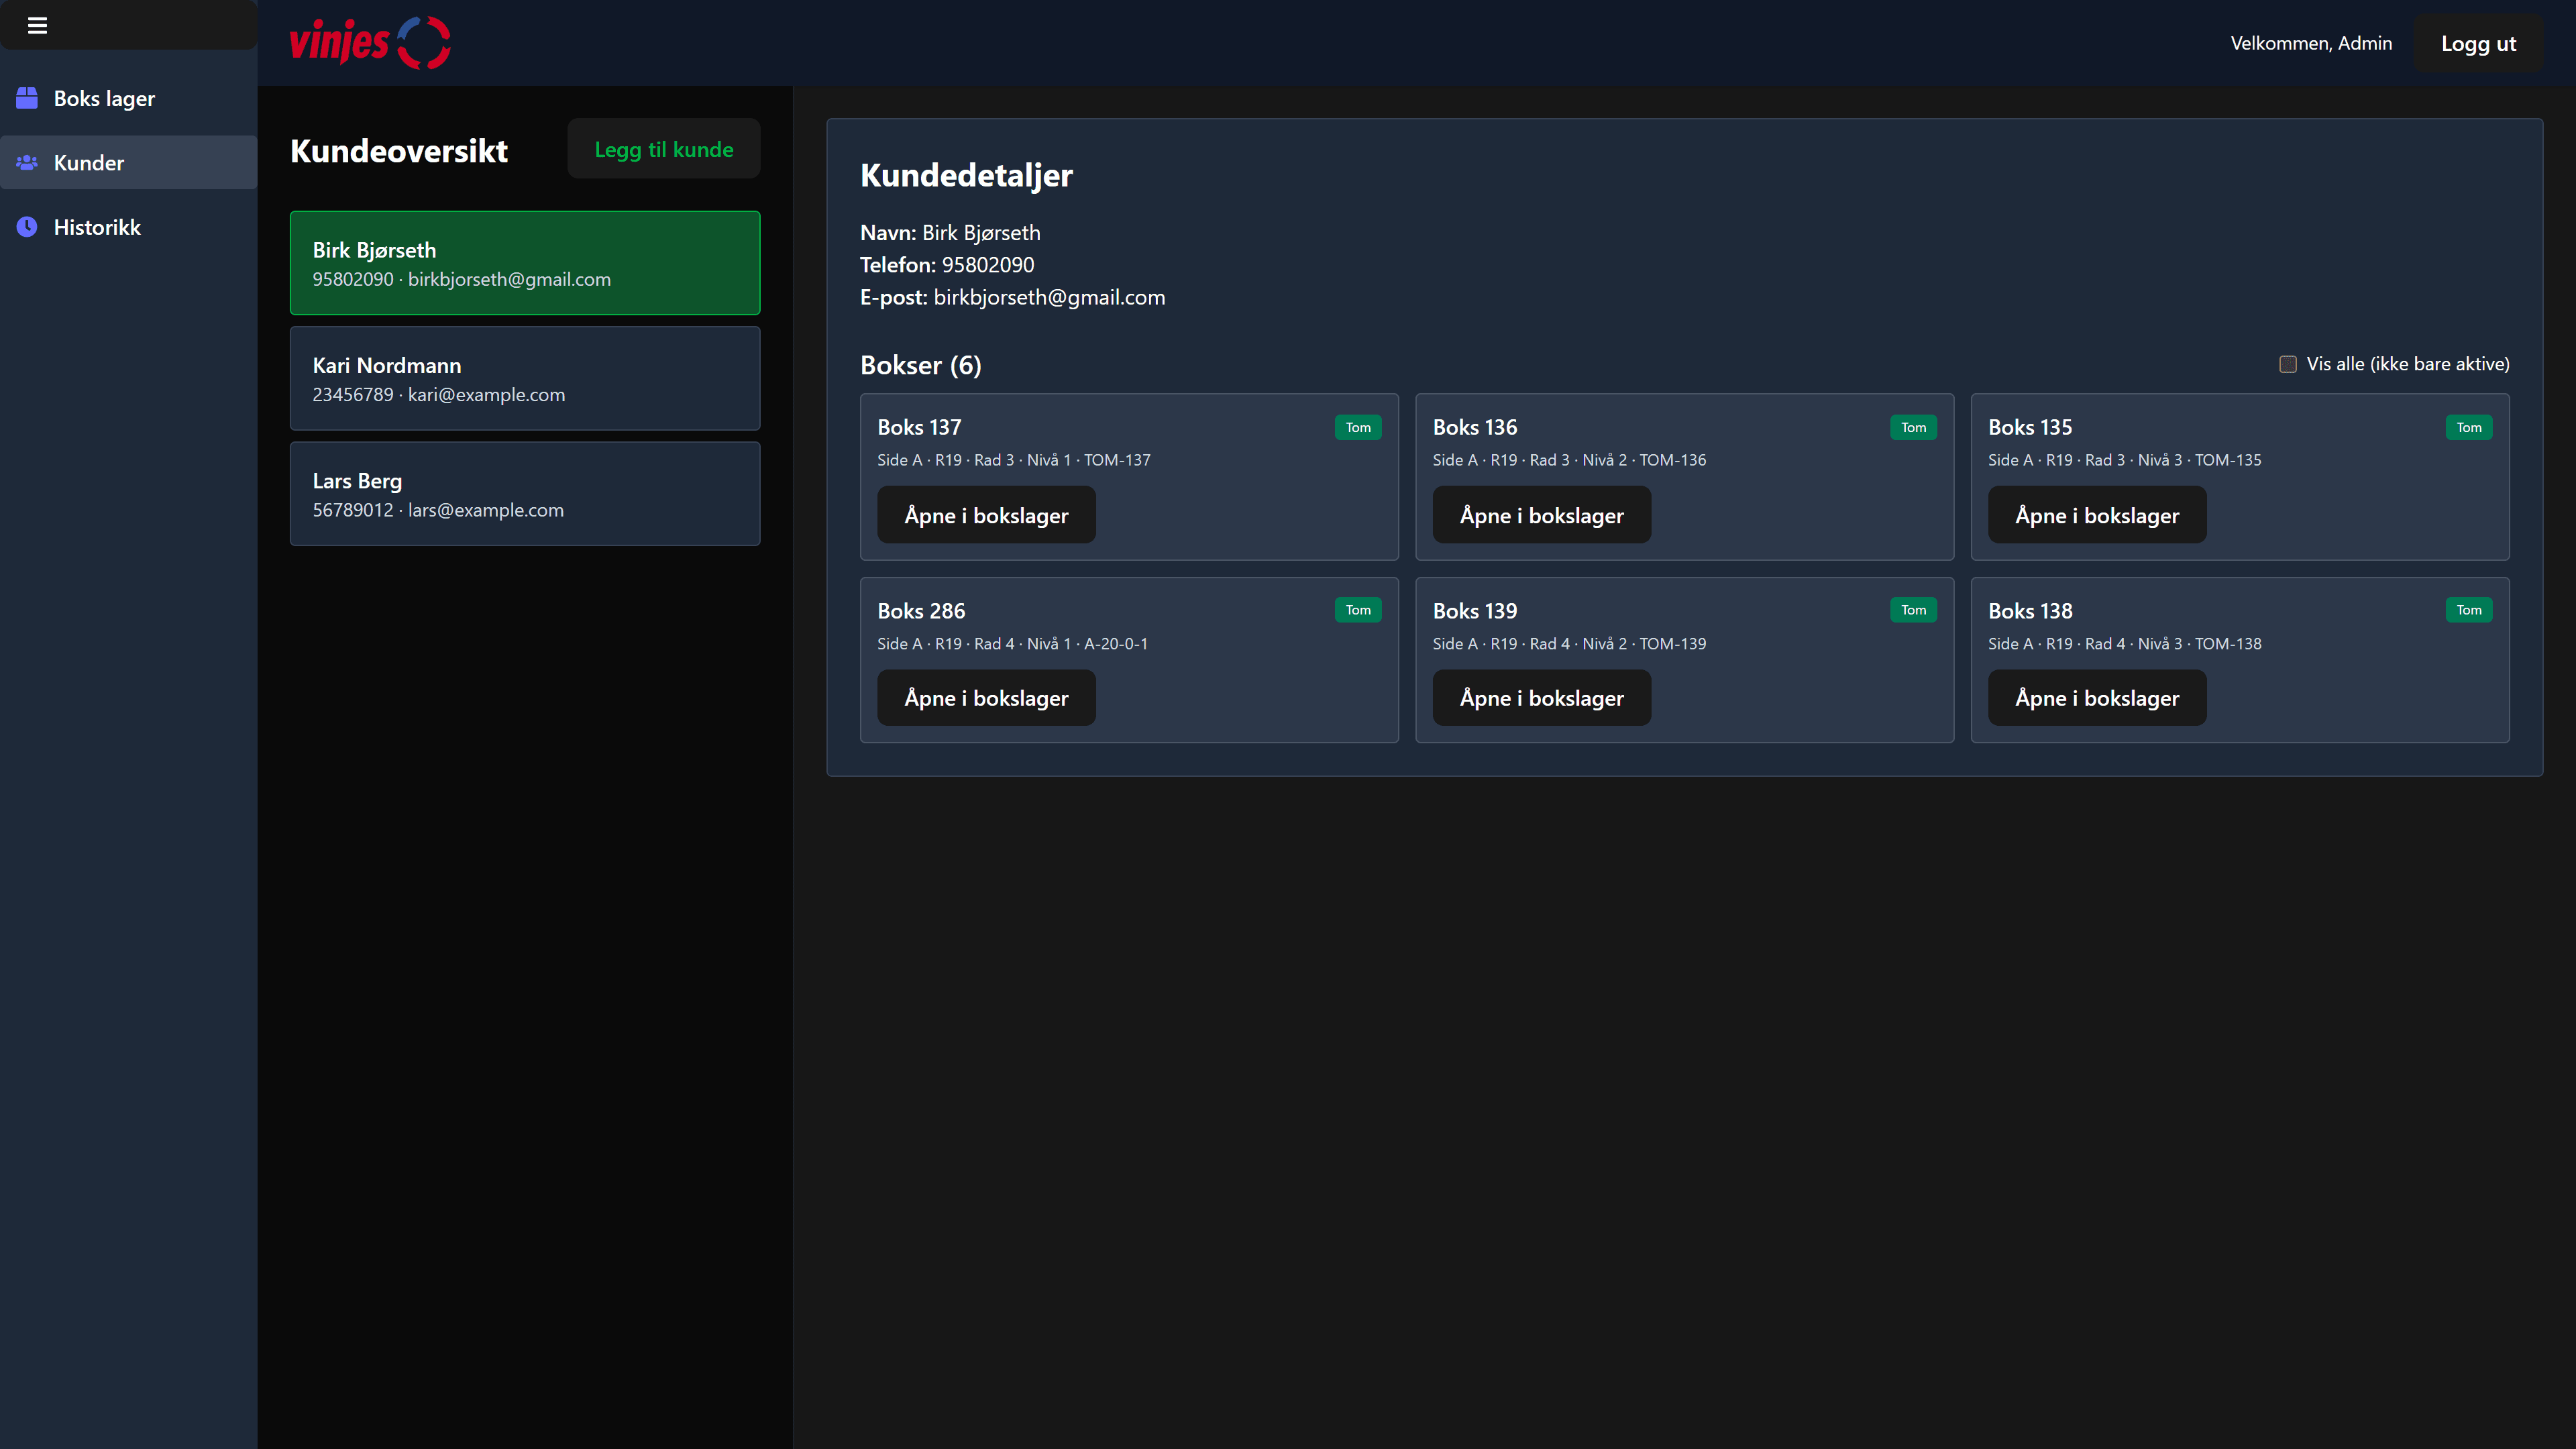
Task: Click the Vinjes logo
Action: tap(369, 43)
